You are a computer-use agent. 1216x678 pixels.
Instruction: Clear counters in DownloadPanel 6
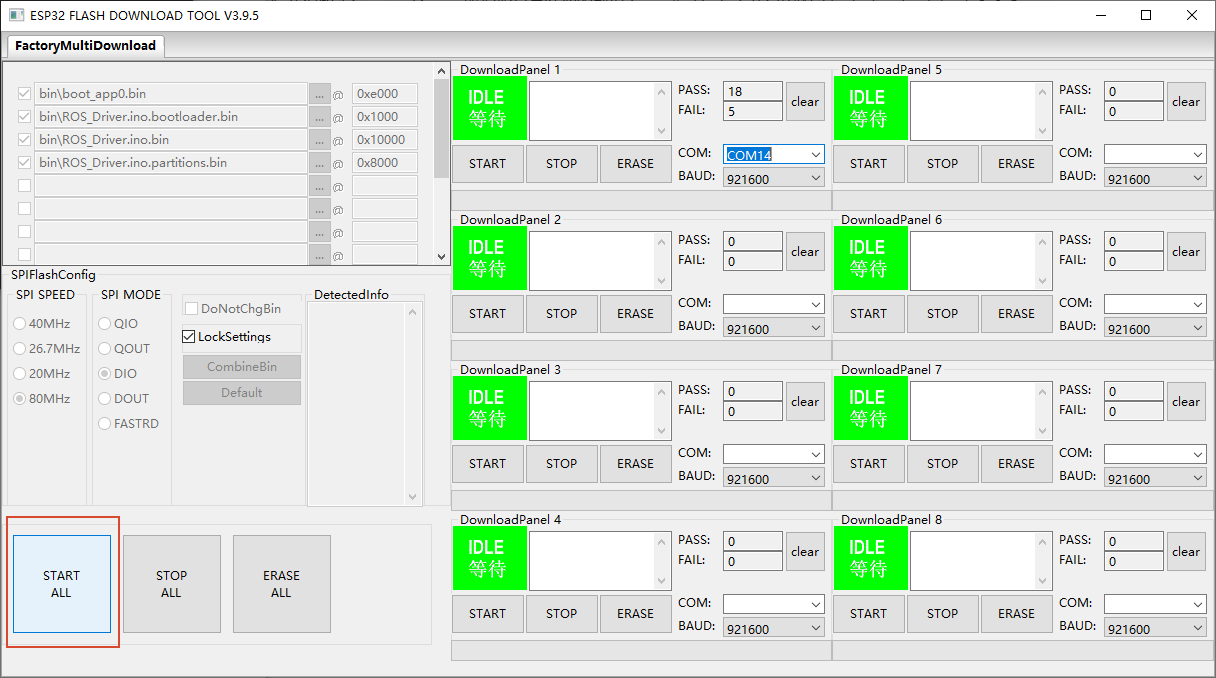(x=1186, y=252)
